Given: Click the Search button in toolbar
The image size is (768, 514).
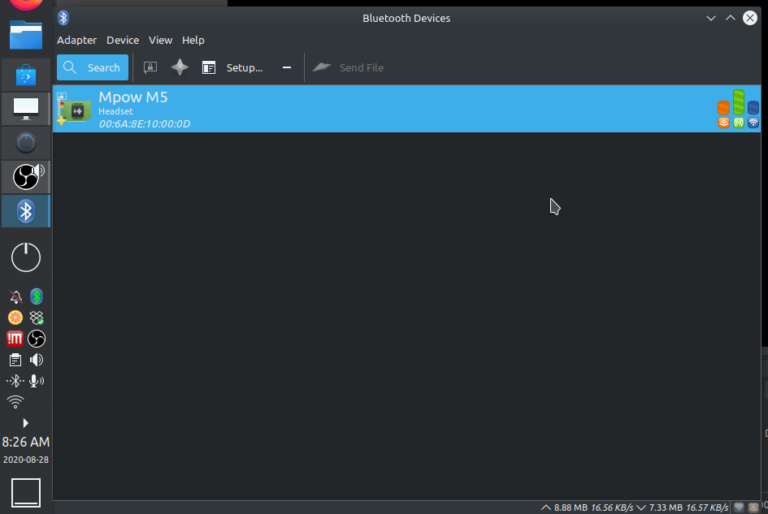Looking at the screenshot, I should pos(92,68).
